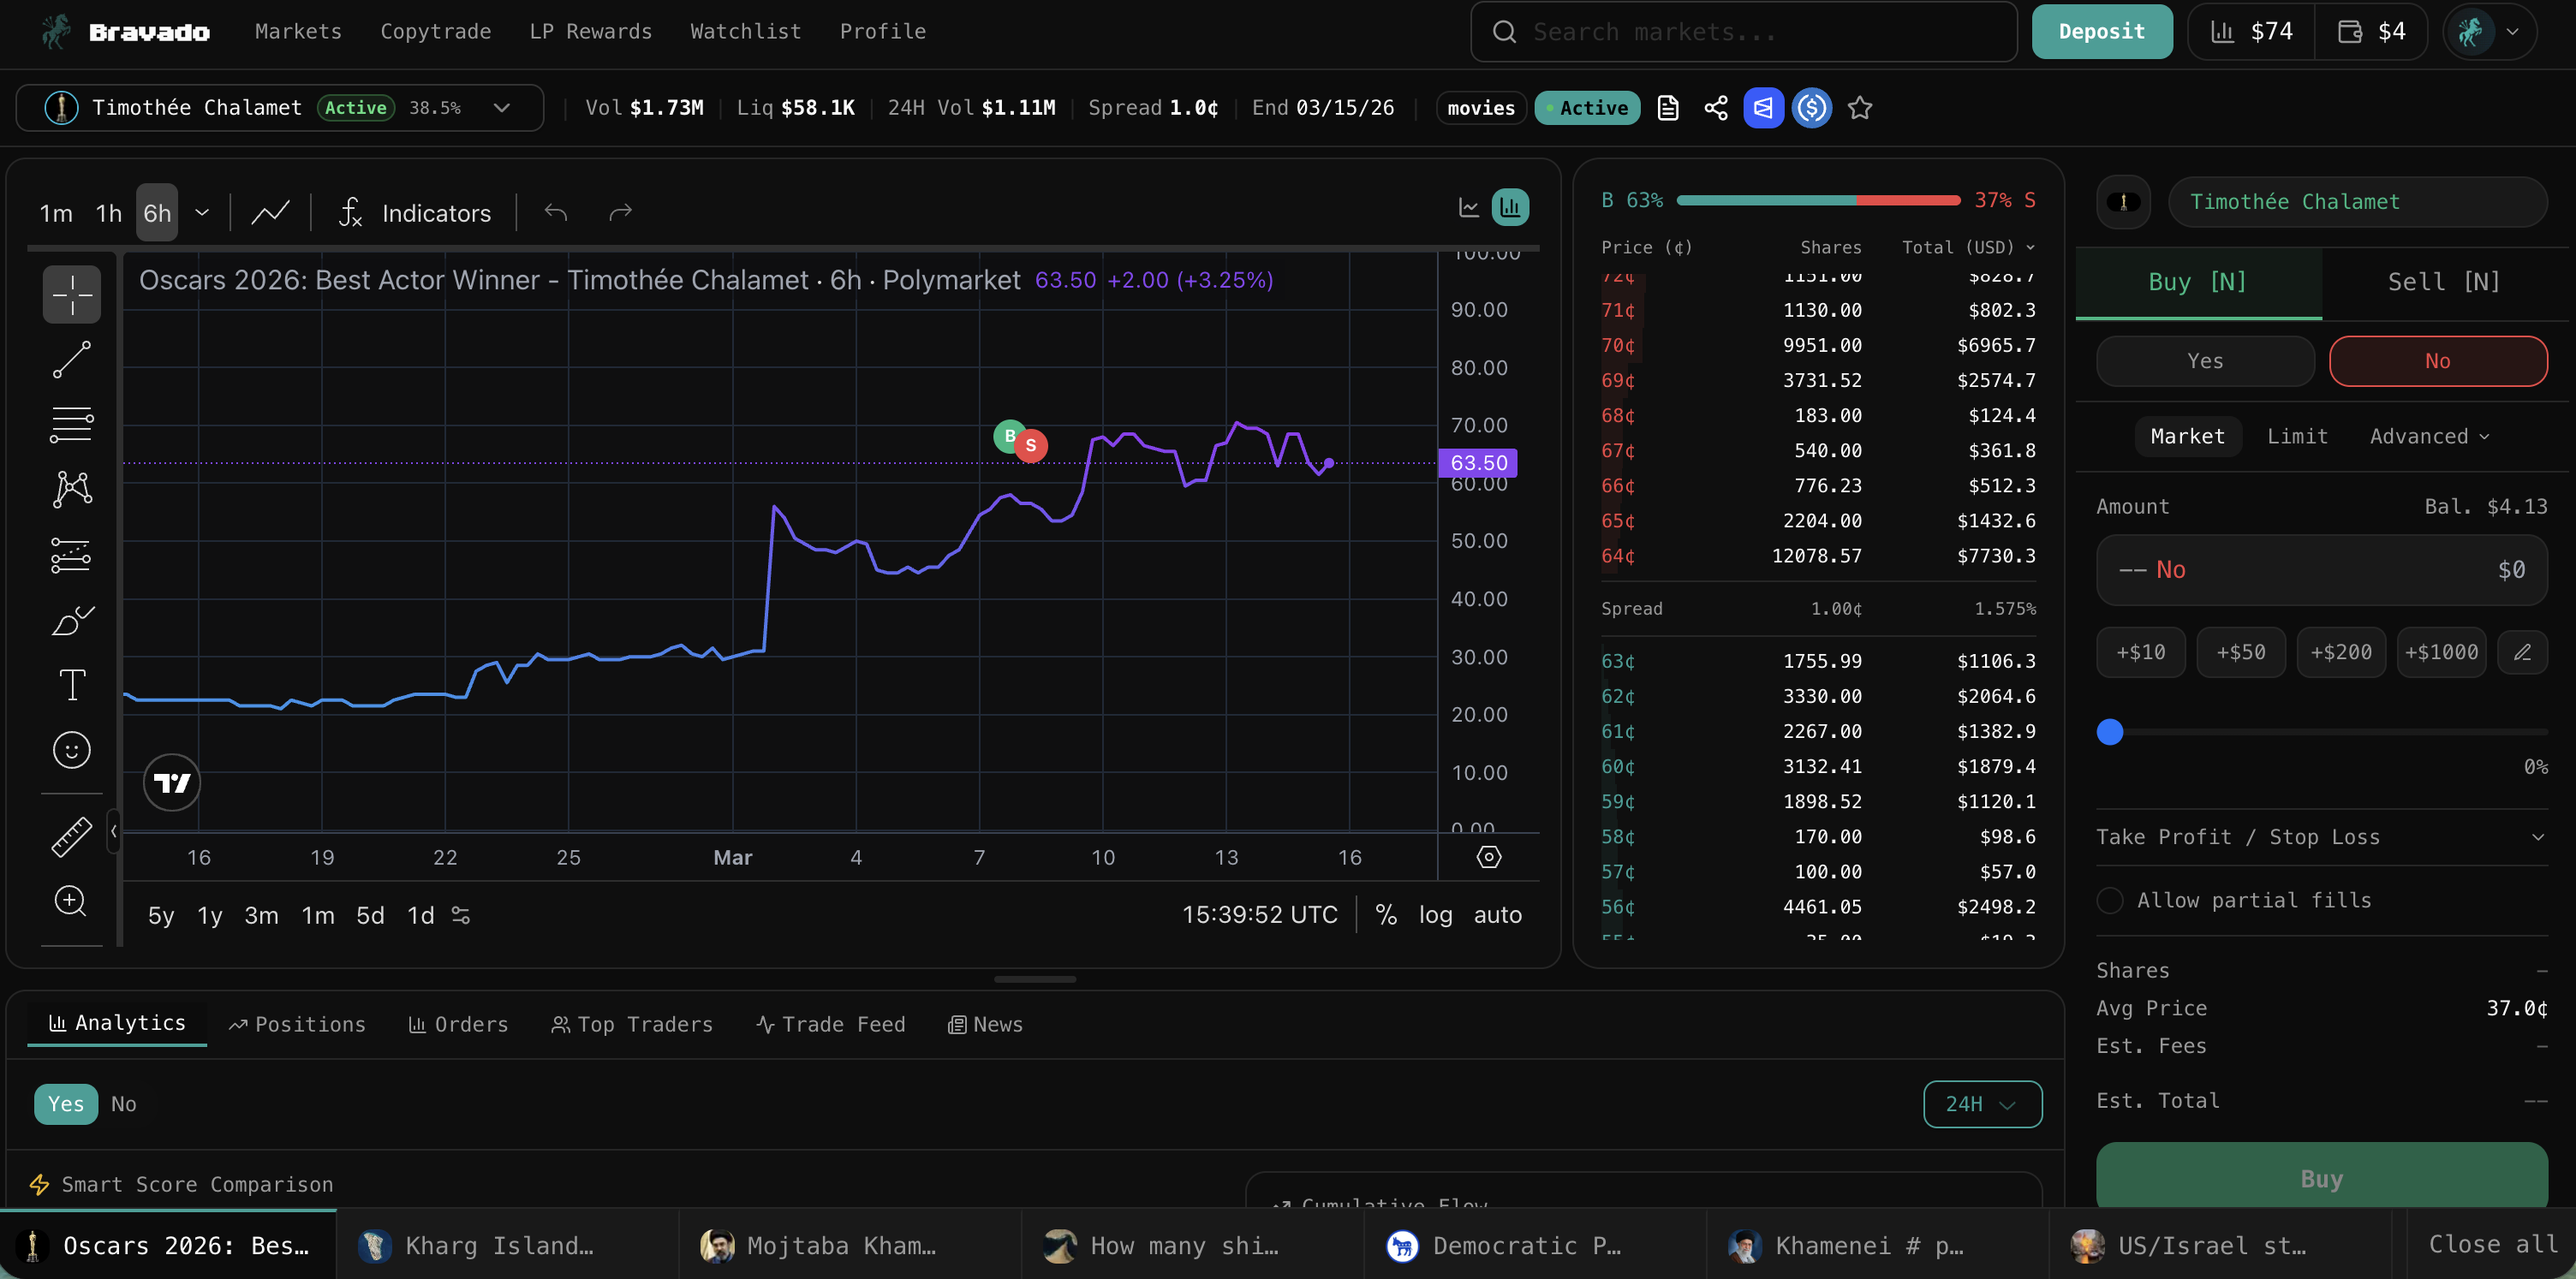Image resolution: width=2576 pixels, height=1279 pixels.
Task: Open the ruler measure tool
Action: [x=71, y=836]
